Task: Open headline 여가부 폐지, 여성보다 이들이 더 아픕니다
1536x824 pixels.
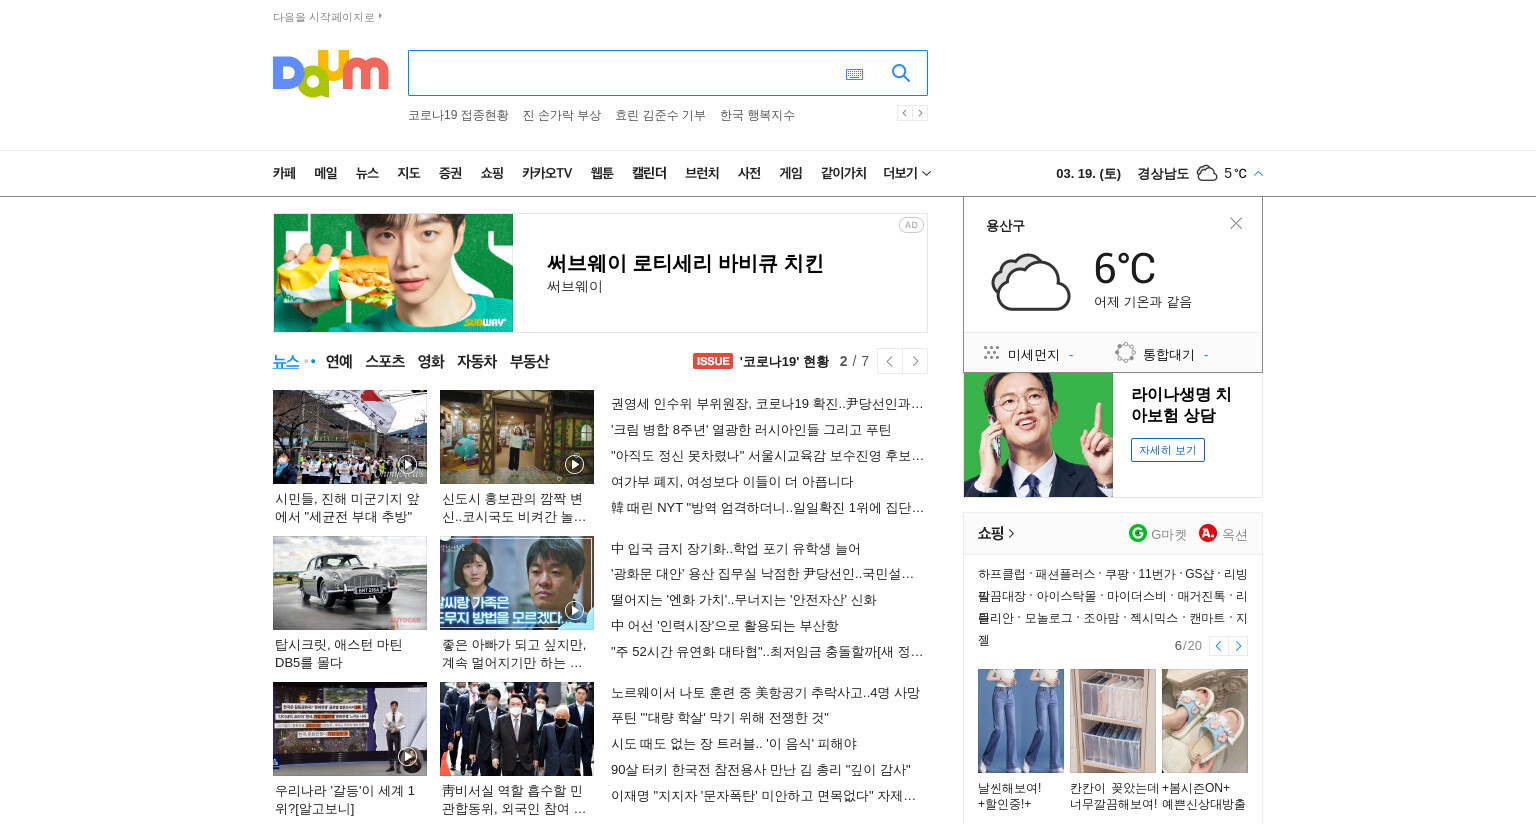Action: pyautogui.click(x=732, y=482)
